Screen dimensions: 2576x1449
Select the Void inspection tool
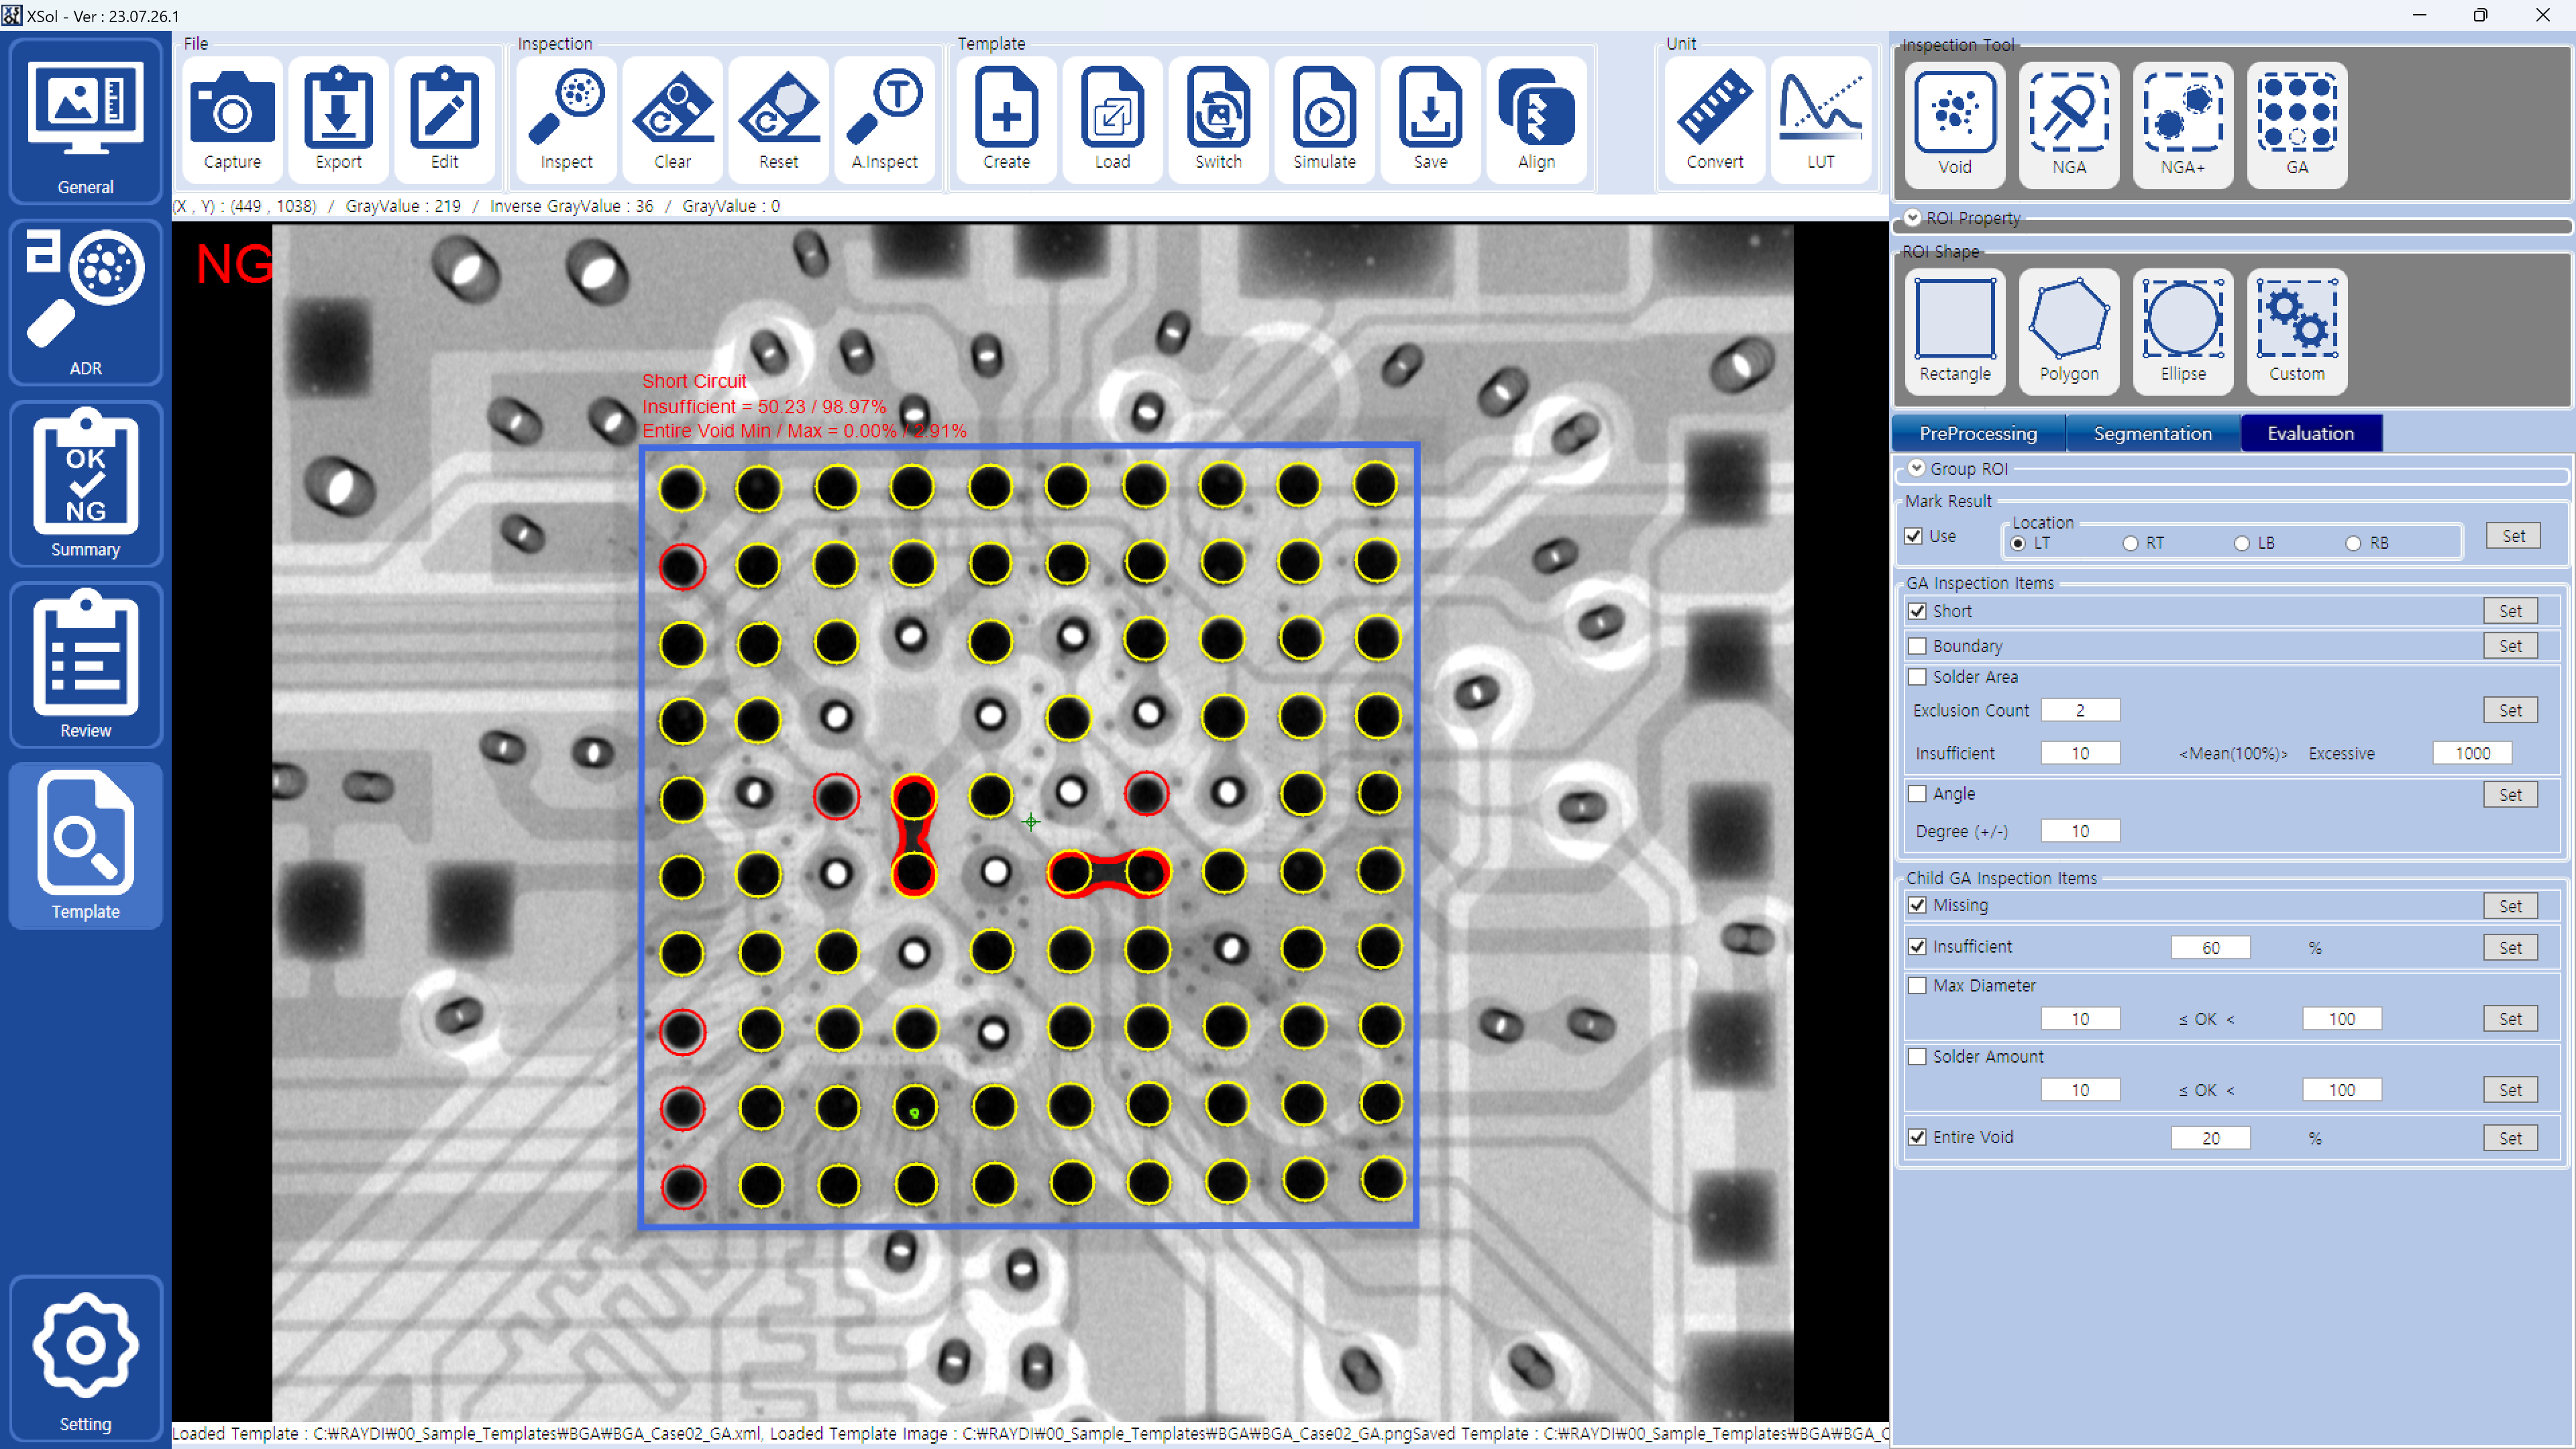click(x=1954, y=123)
